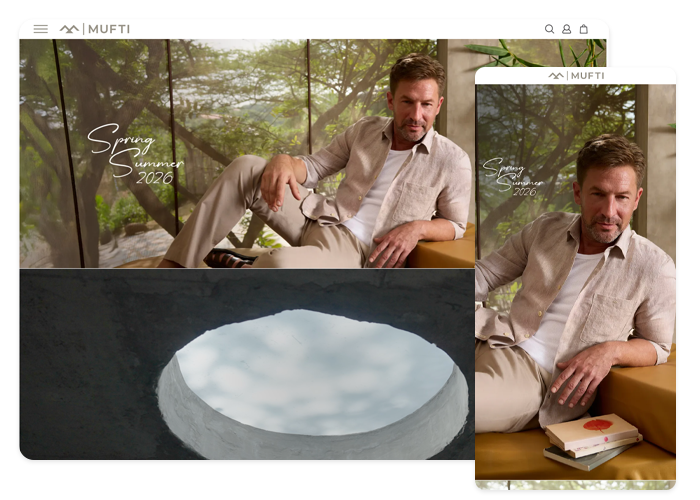Click the Mufti logo in the mobile preview header
700x500 pixels.
pos(556,75)
